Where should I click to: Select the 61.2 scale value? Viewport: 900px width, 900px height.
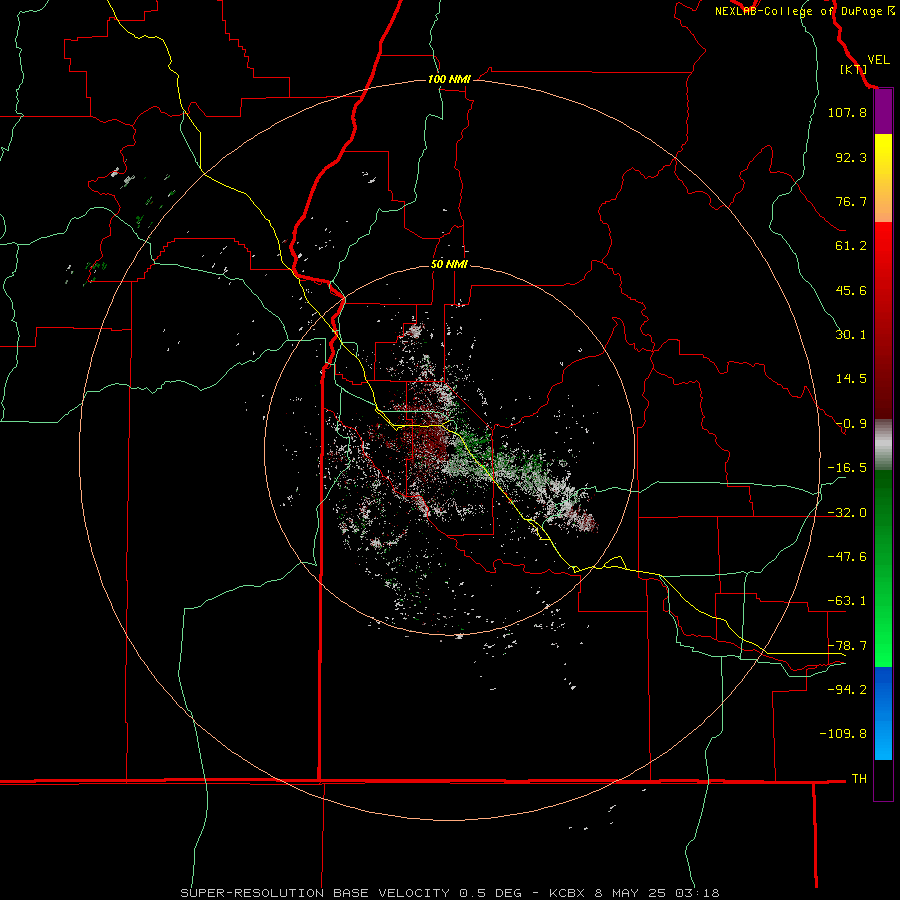pyautogui.click(x=851, y=246)
